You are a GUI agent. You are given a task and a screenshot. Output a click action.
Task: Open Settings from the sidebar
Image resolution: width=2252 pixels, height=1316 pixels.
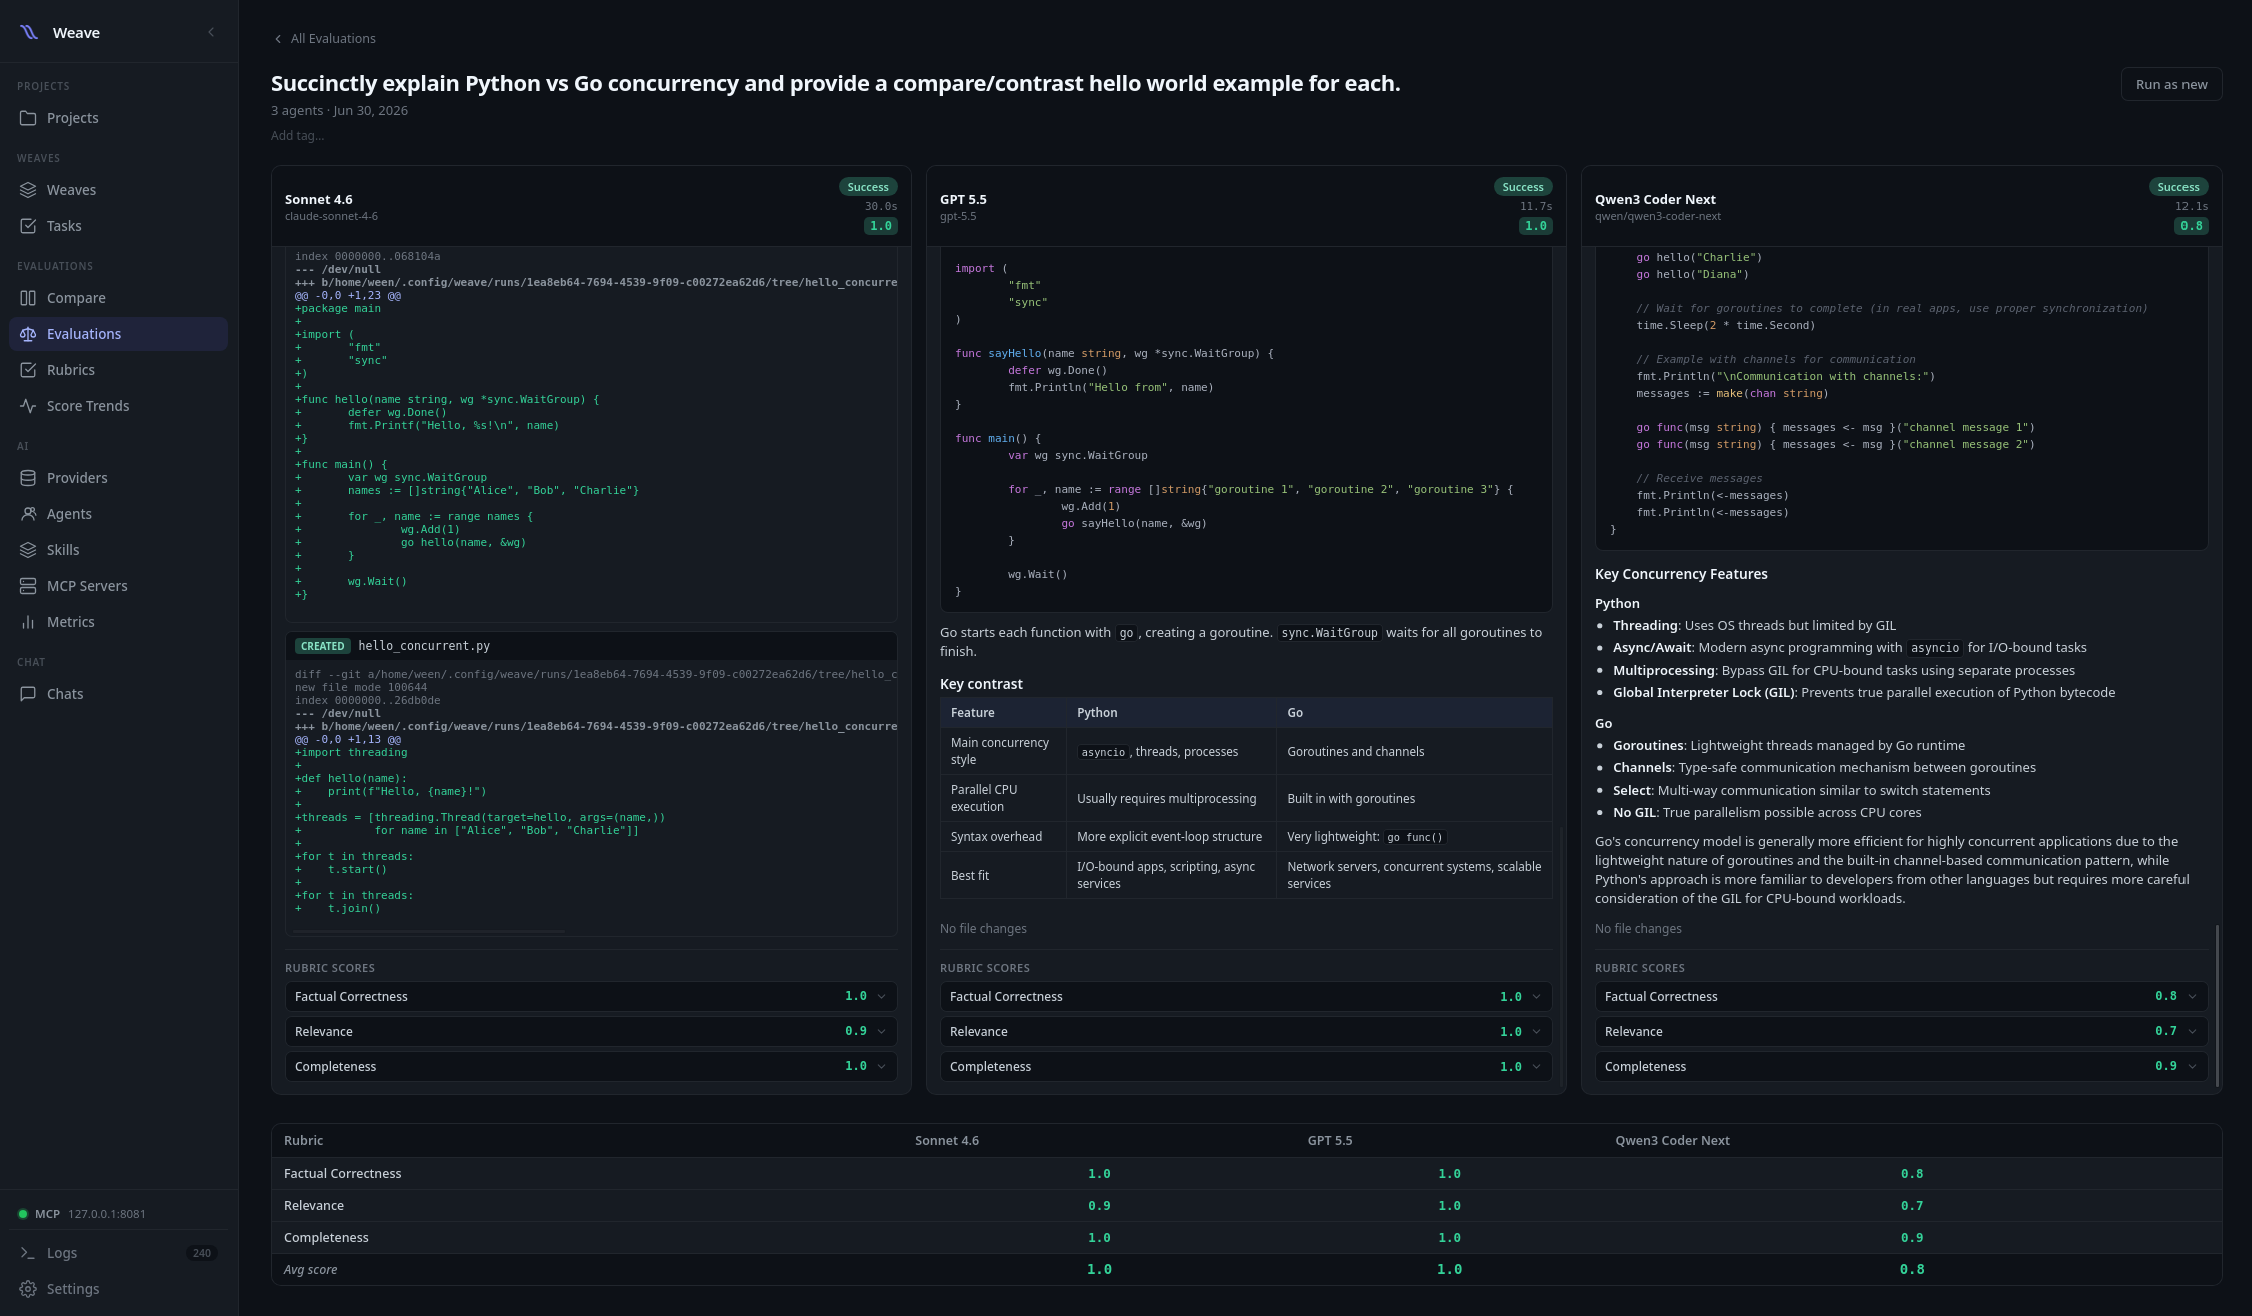point(118,1289)
